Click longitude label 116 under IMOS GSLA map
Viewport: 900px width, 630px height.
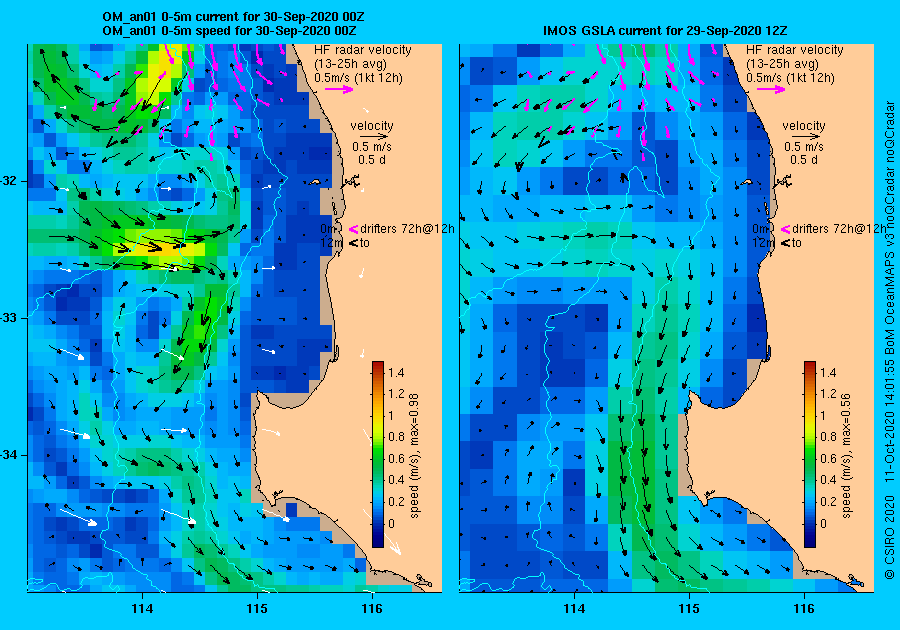coord(804,609)
